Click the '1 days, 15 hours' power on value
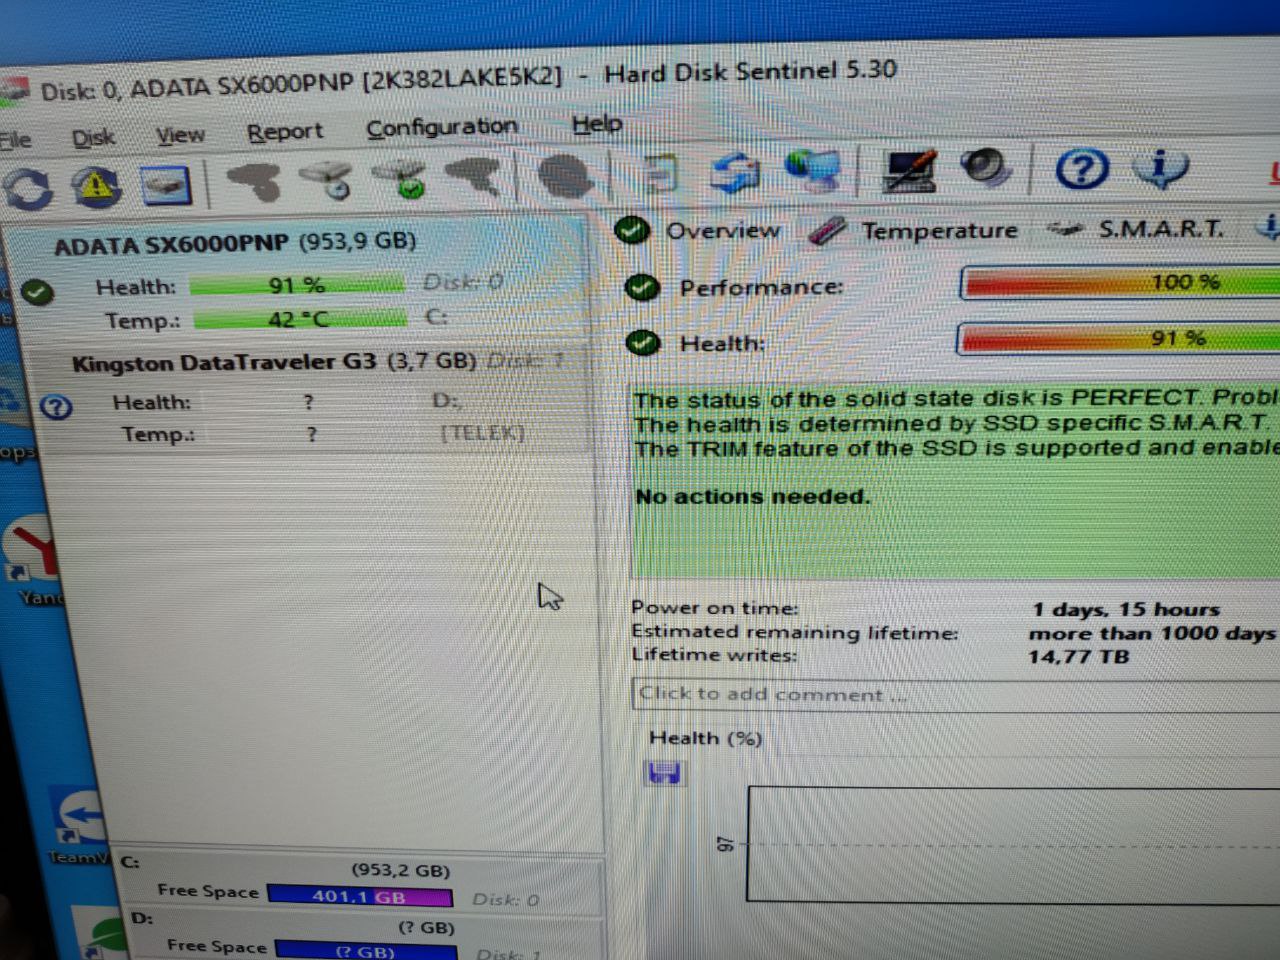 pyautogui.click(x=1126, y=609)
